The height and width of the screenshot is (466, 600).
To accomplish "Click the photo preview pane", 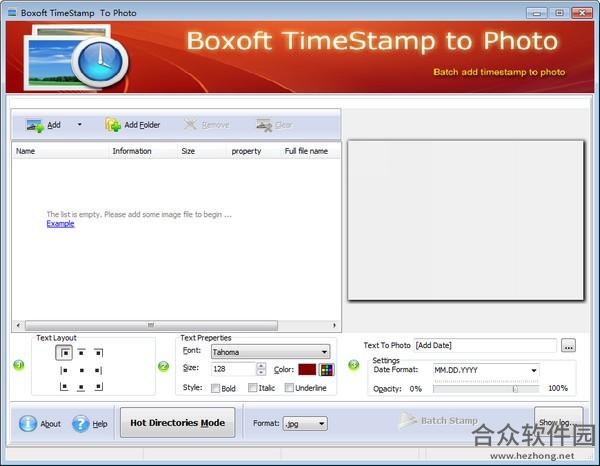I will (x=465, y=220).
